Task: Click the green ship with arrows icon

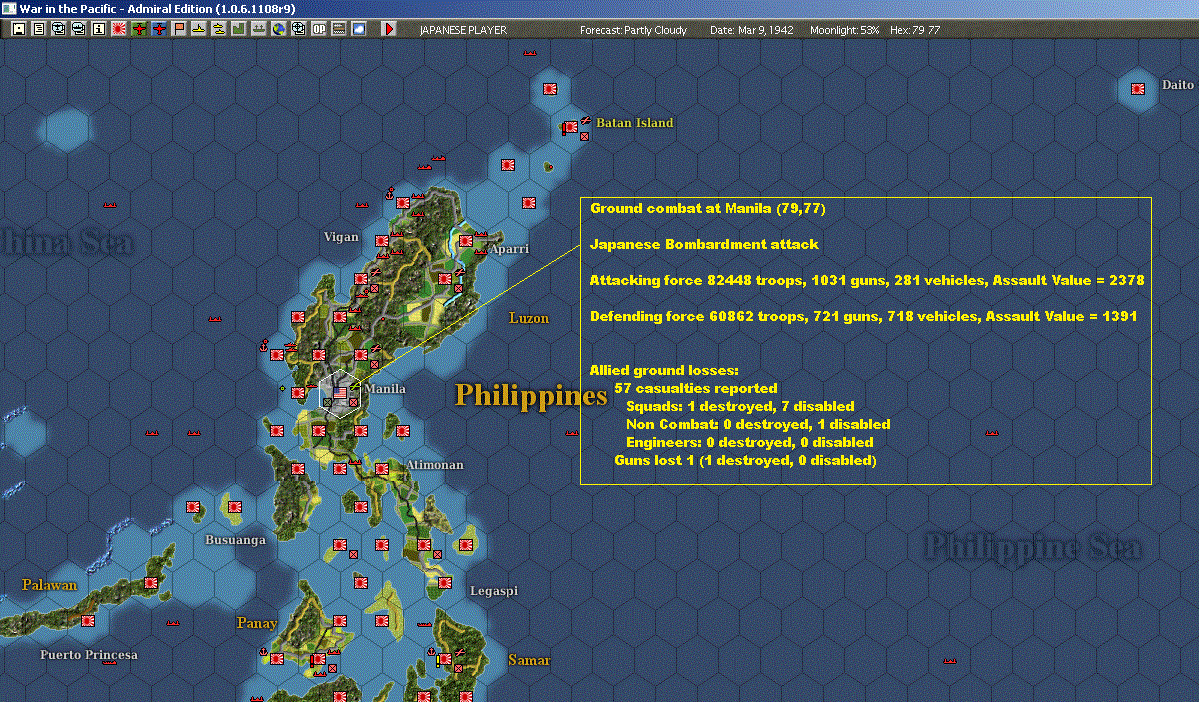Action: coord(258,29)
